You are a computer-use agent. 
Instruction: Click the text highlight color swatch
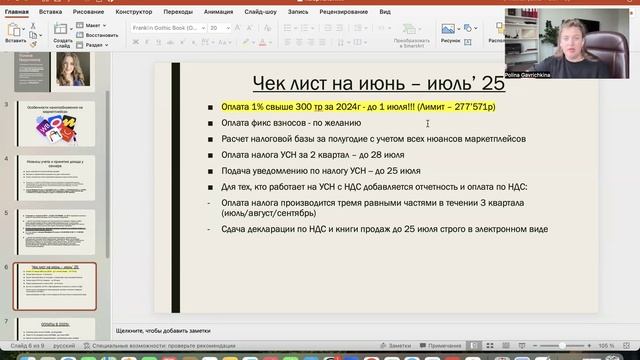pos(245,42)
